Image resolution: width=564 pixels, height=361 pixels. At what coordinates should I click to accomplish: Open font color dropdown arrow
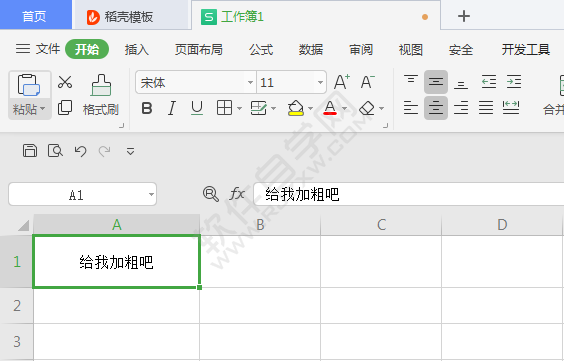click(344, 108)
